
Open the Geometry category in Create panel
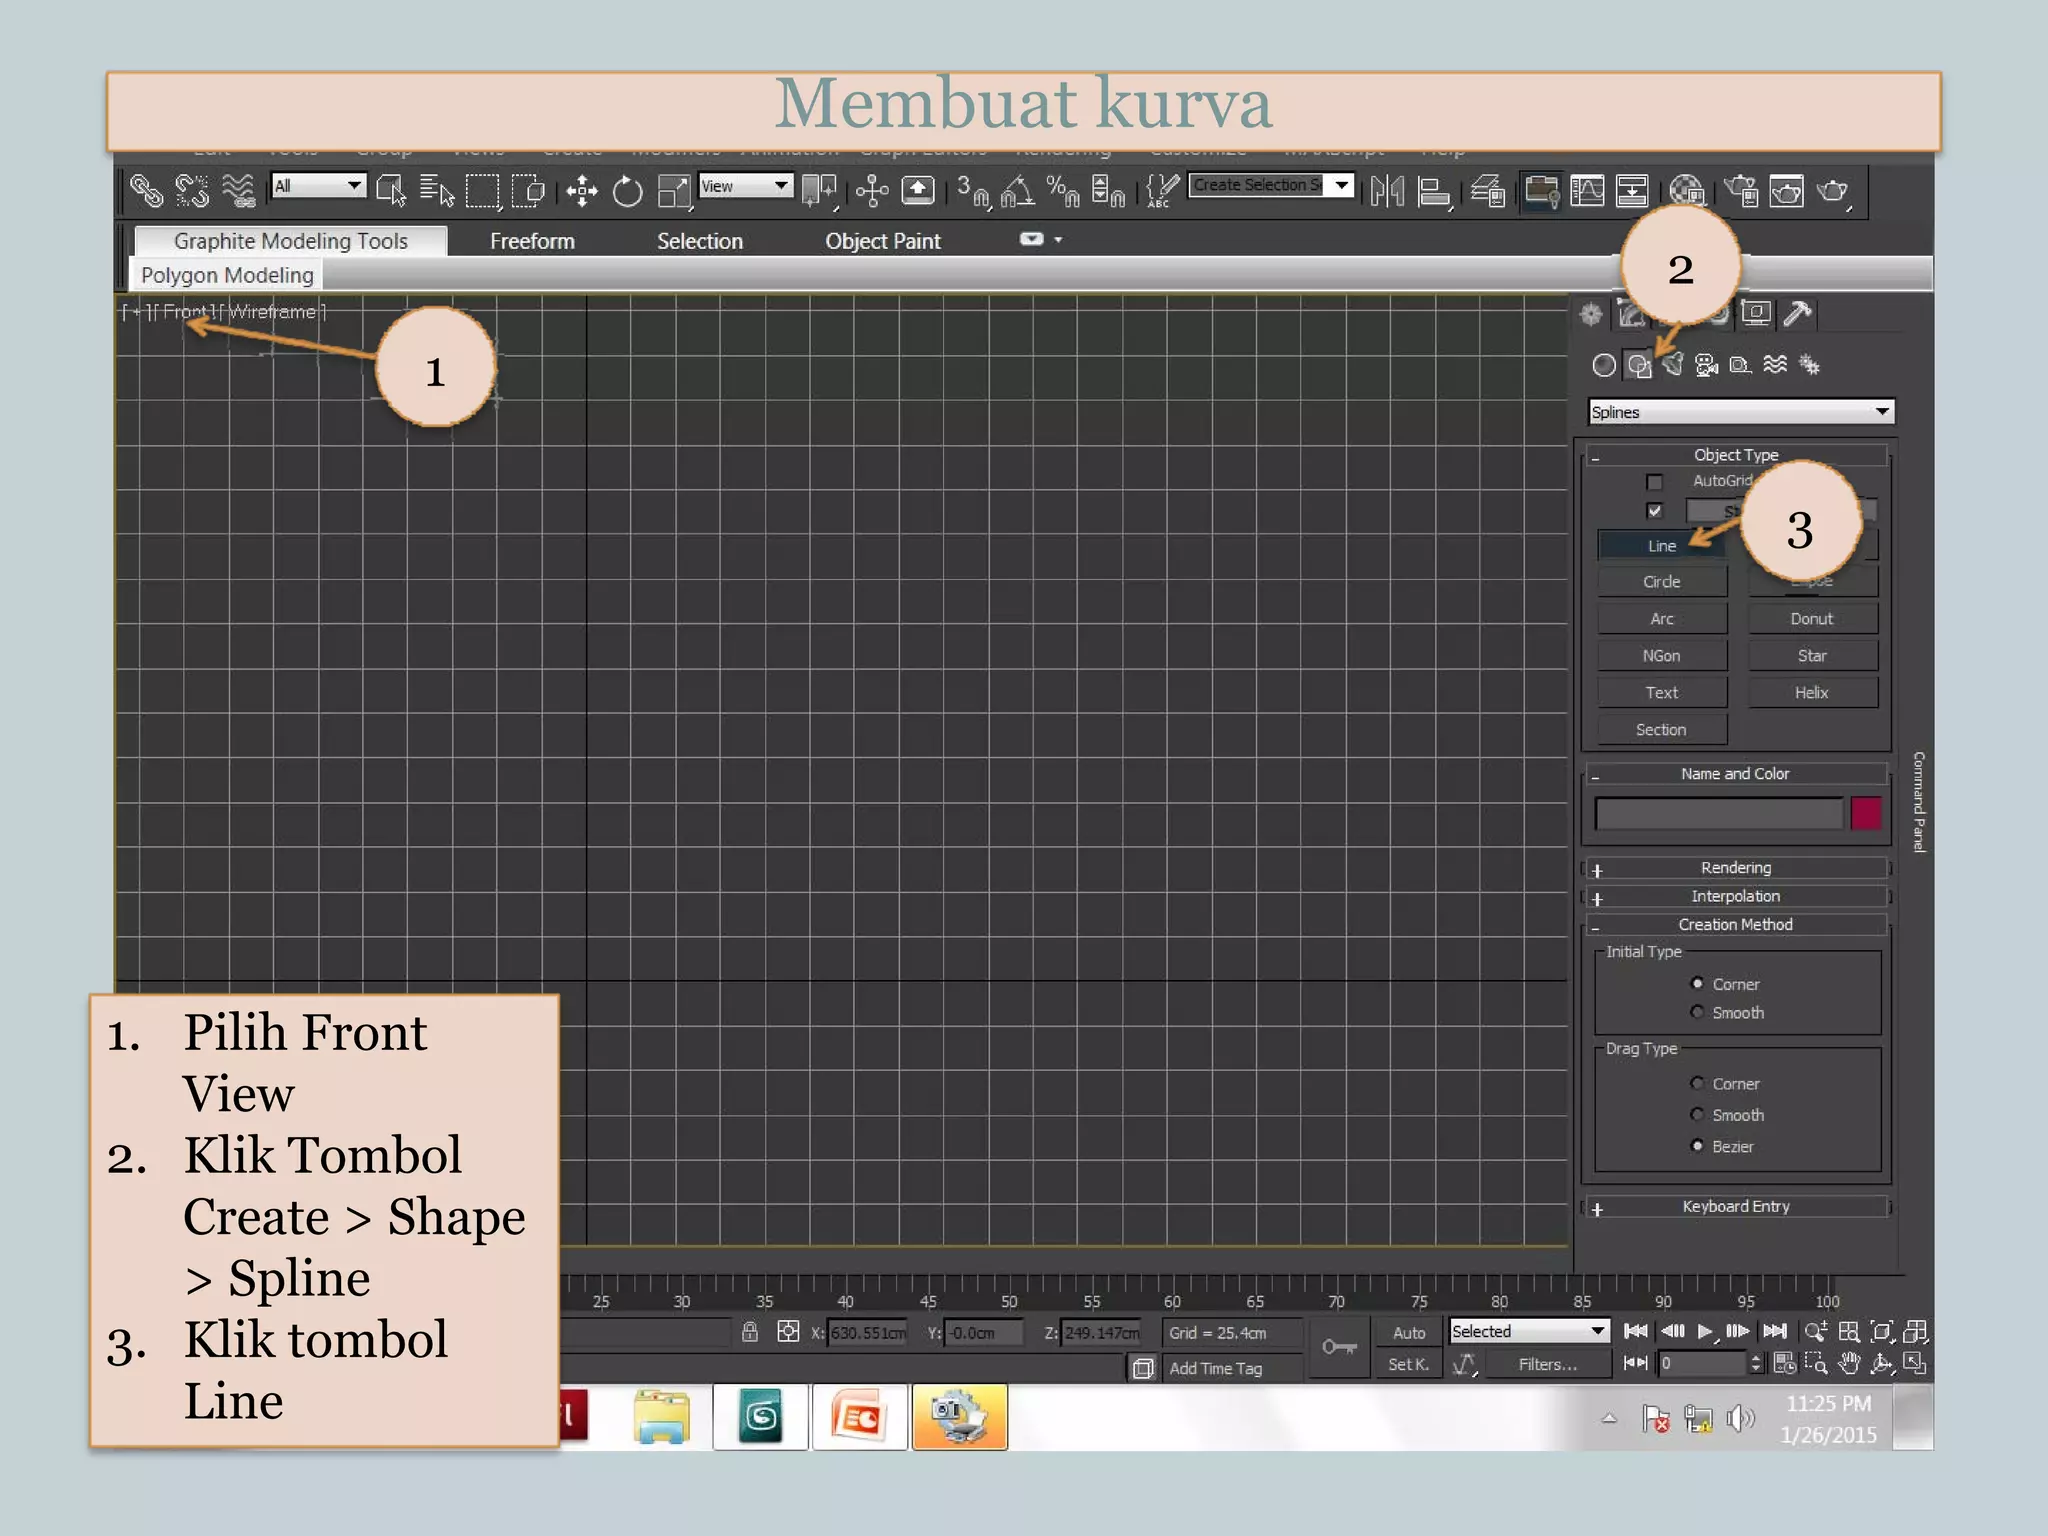tap(1603, 365)
